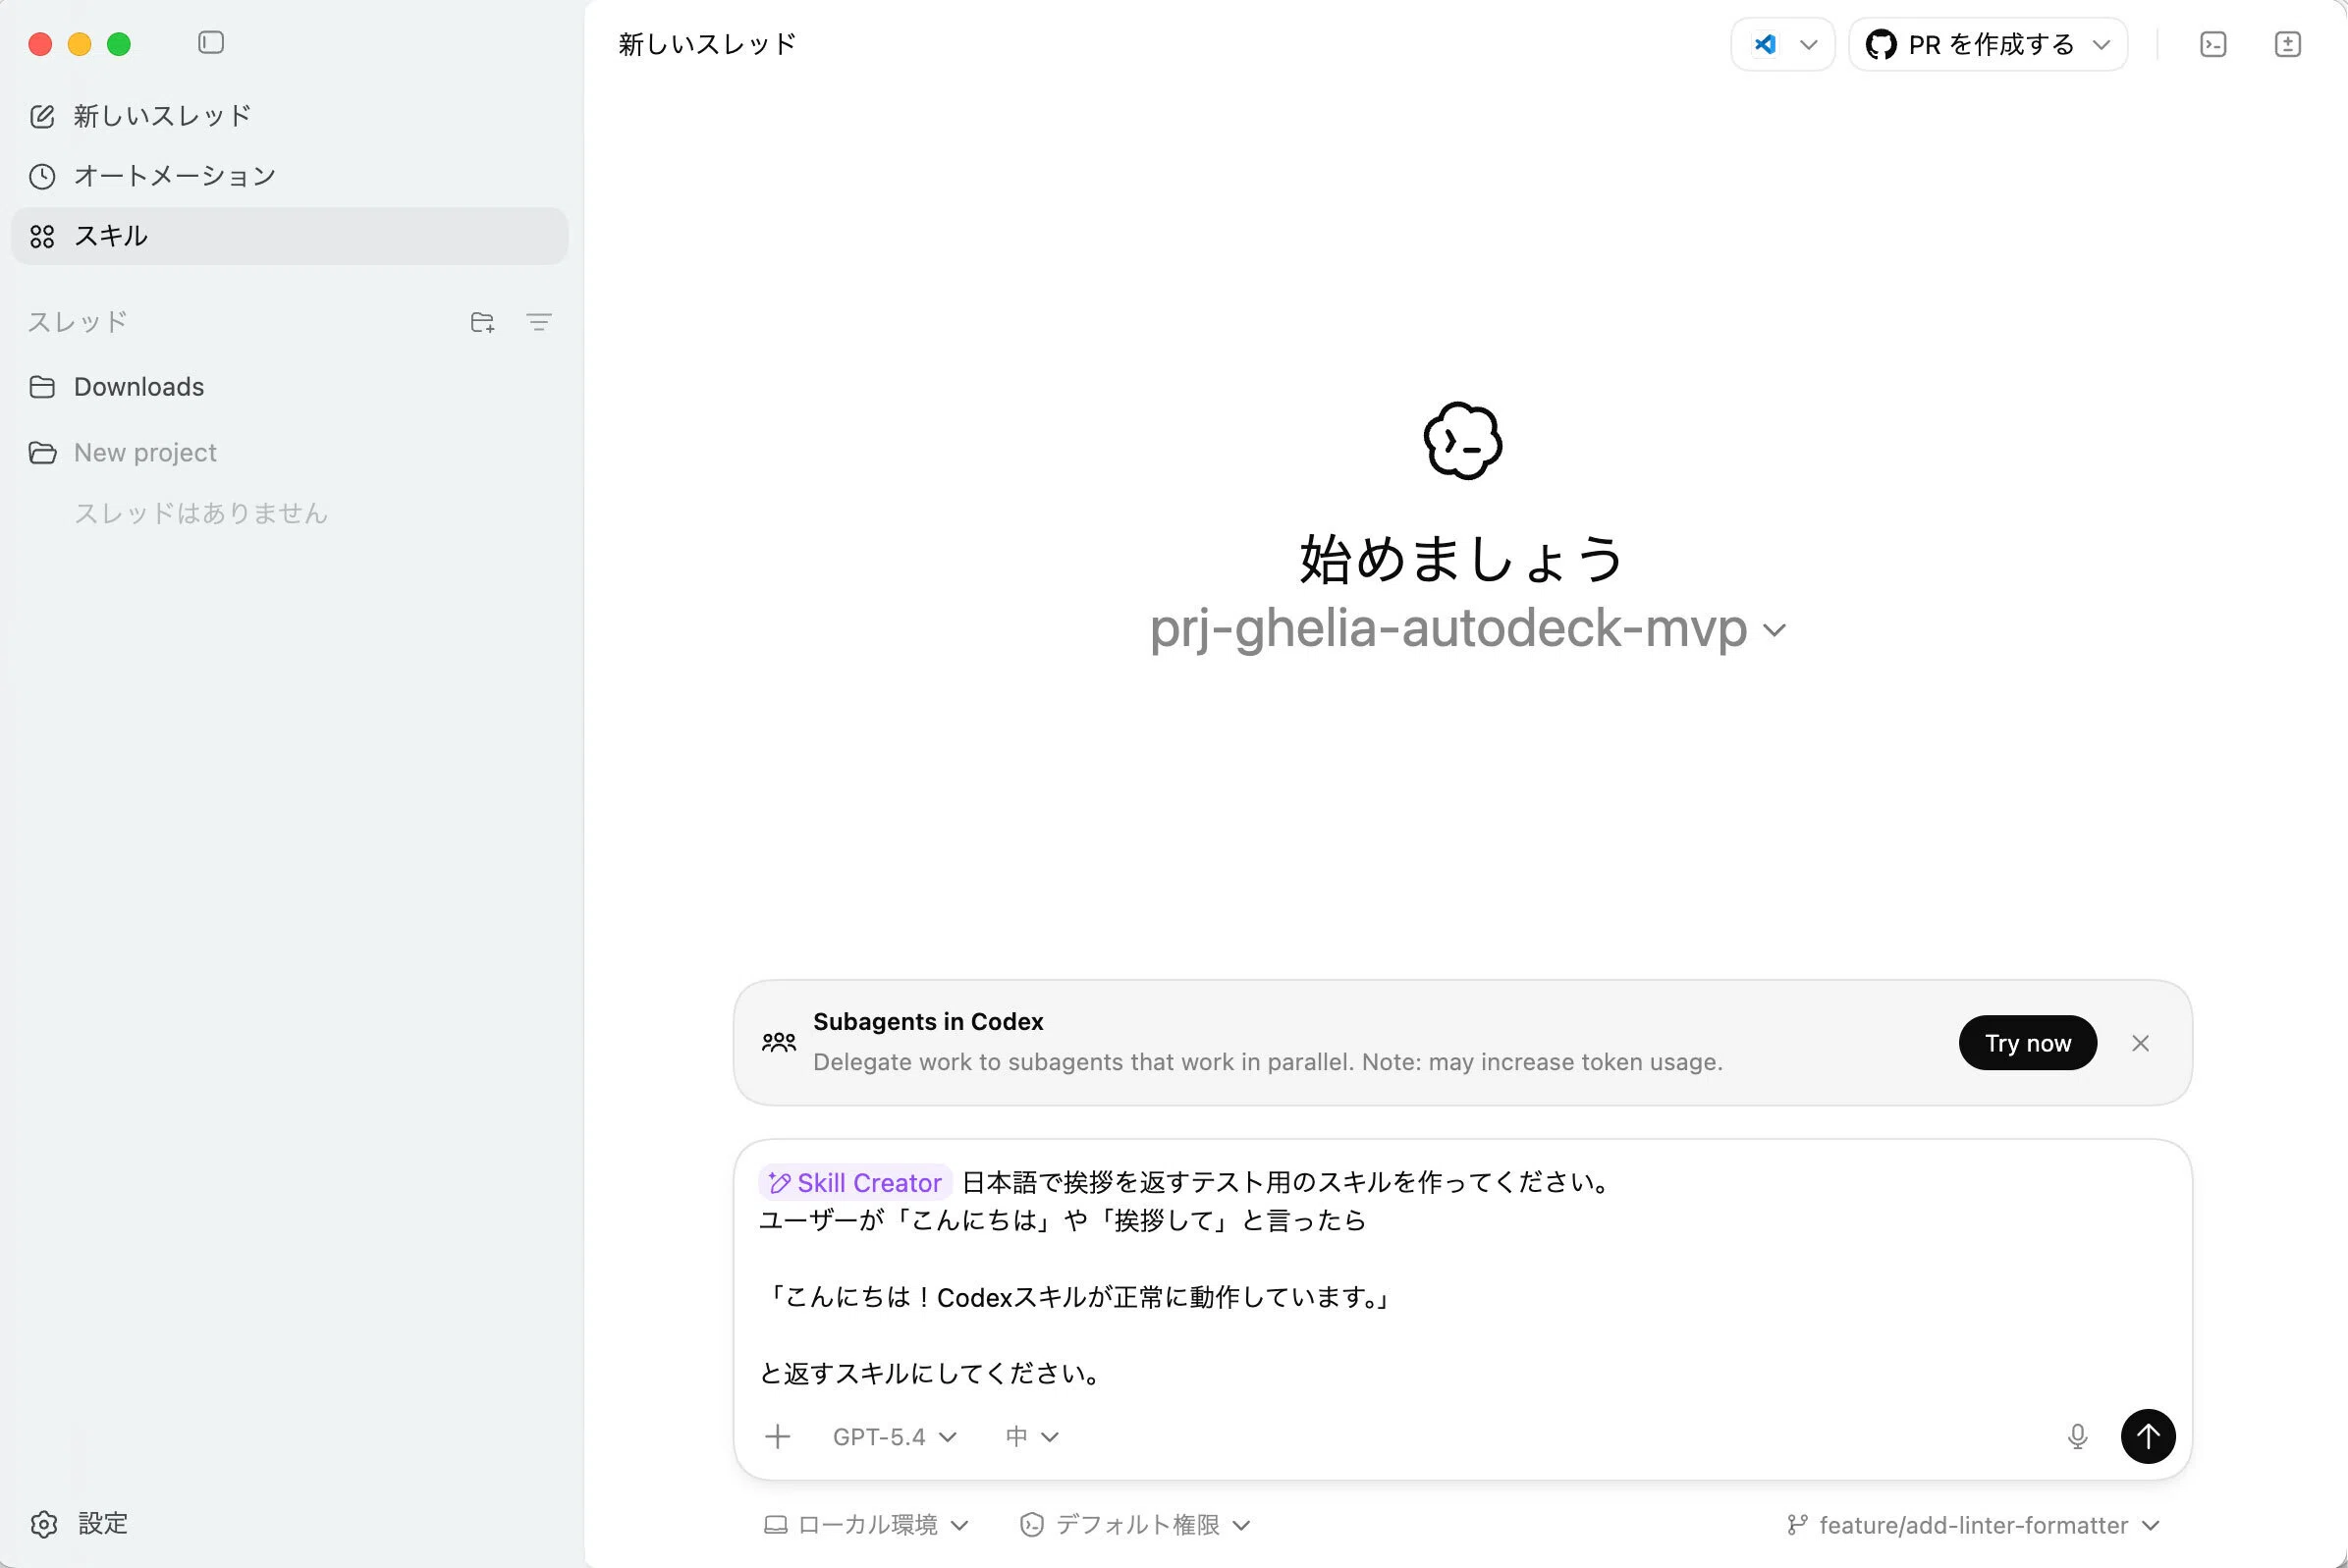The width and height of the screenshot is (2348, 1568).
Task: Click スレッドはありません text
Action: click(201, 513)
